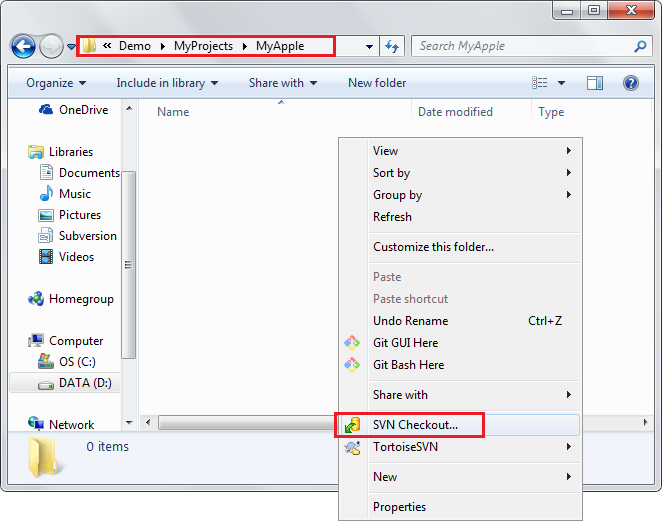
Task: Open the Include in library dropdown
Action: pos(167,83)
